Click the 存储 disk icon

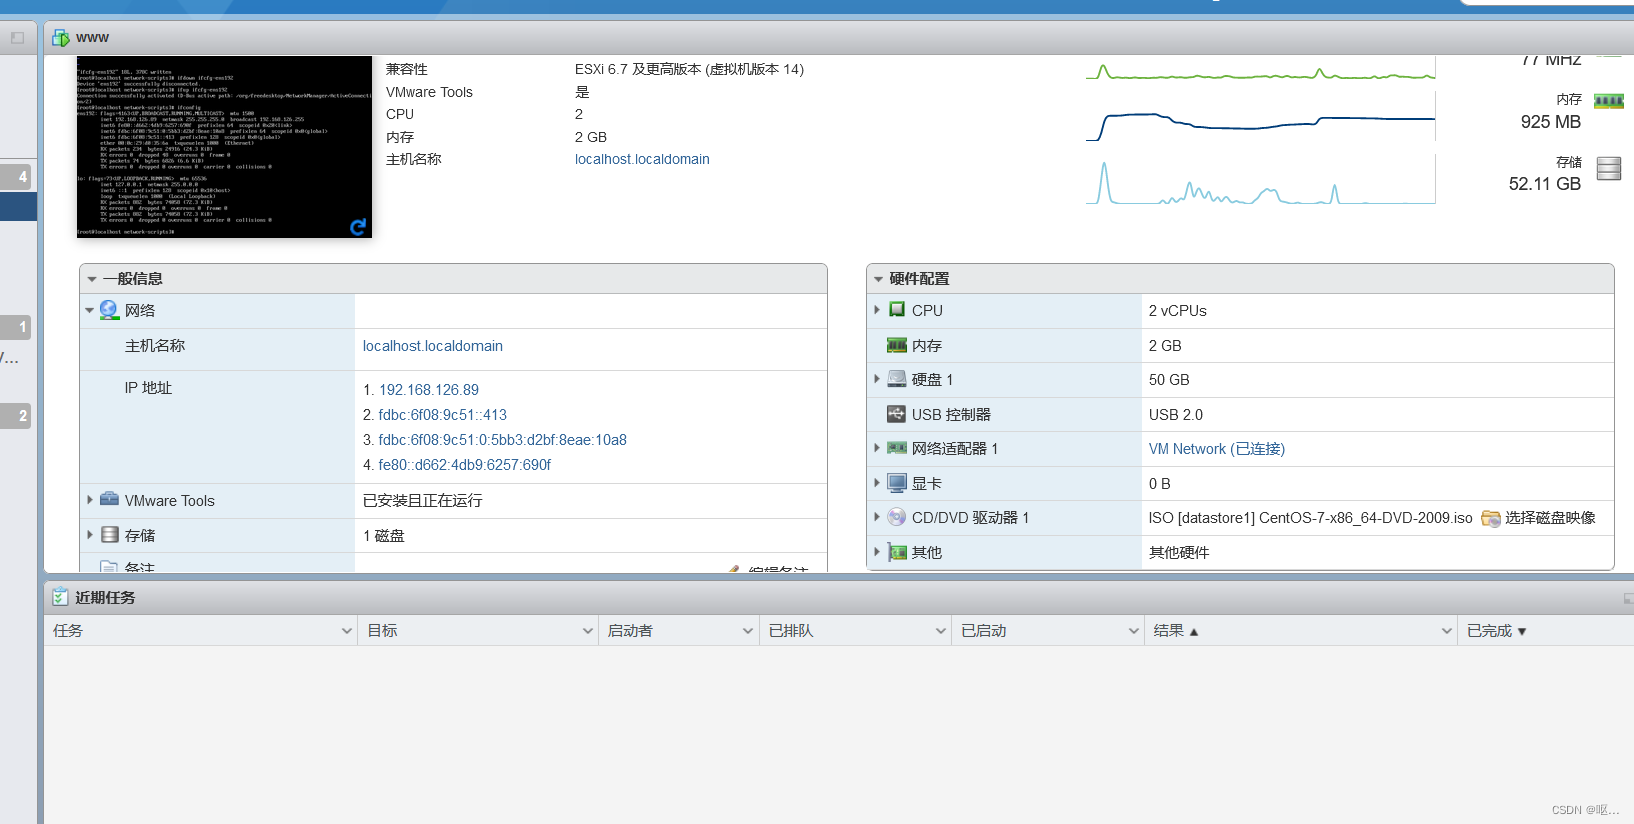(x=109, y=535)
